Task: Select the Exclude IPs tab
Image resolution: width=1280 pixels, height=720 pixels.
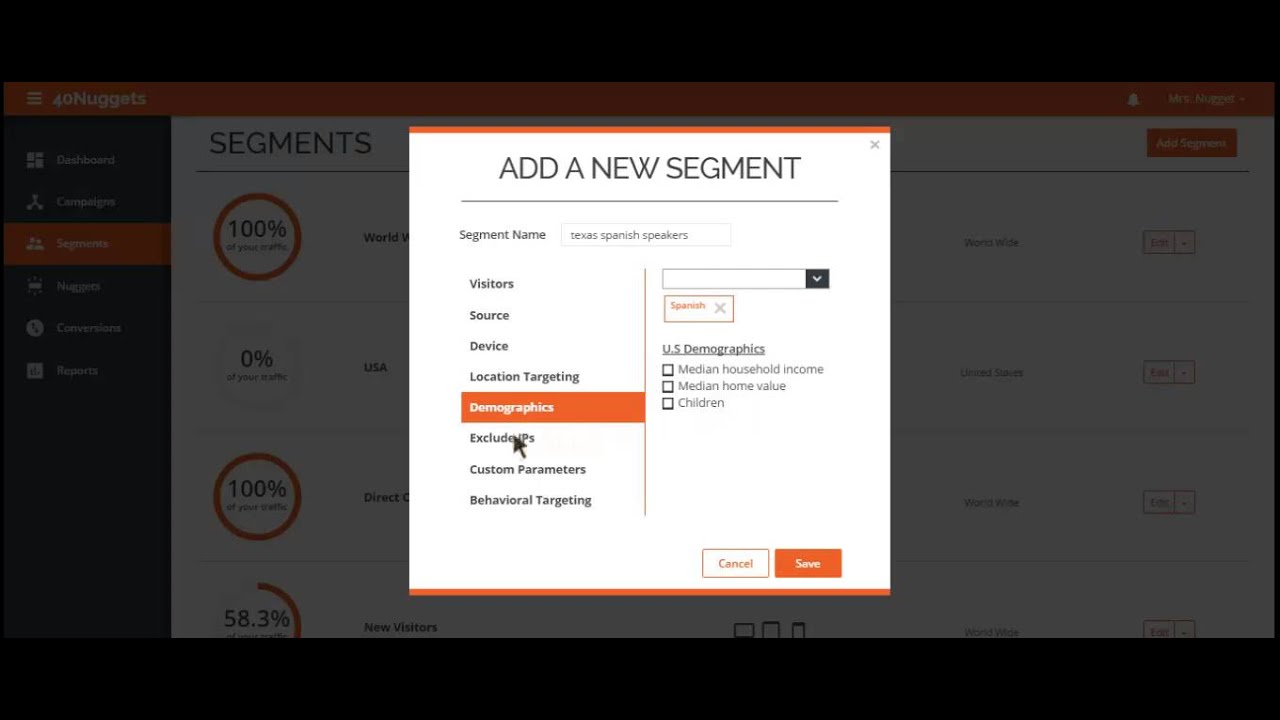Action: pyautogui.click(x=552, y=438)
